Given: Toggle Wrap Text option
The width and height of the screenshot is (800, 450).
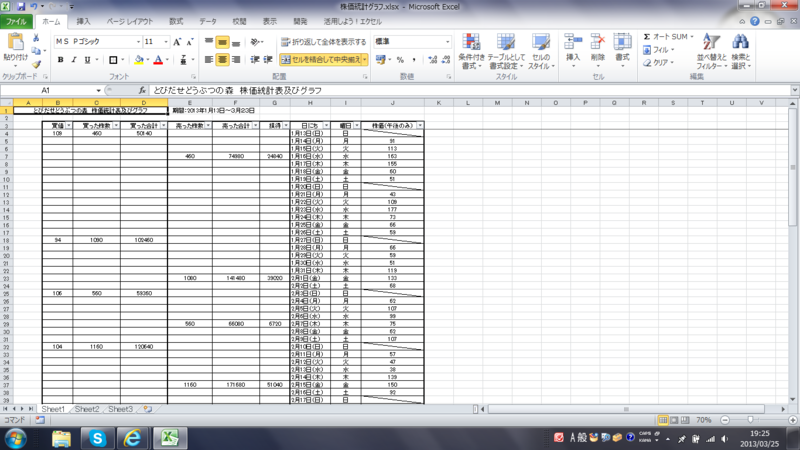Looking at the screenshot, I should pos(323,42).
